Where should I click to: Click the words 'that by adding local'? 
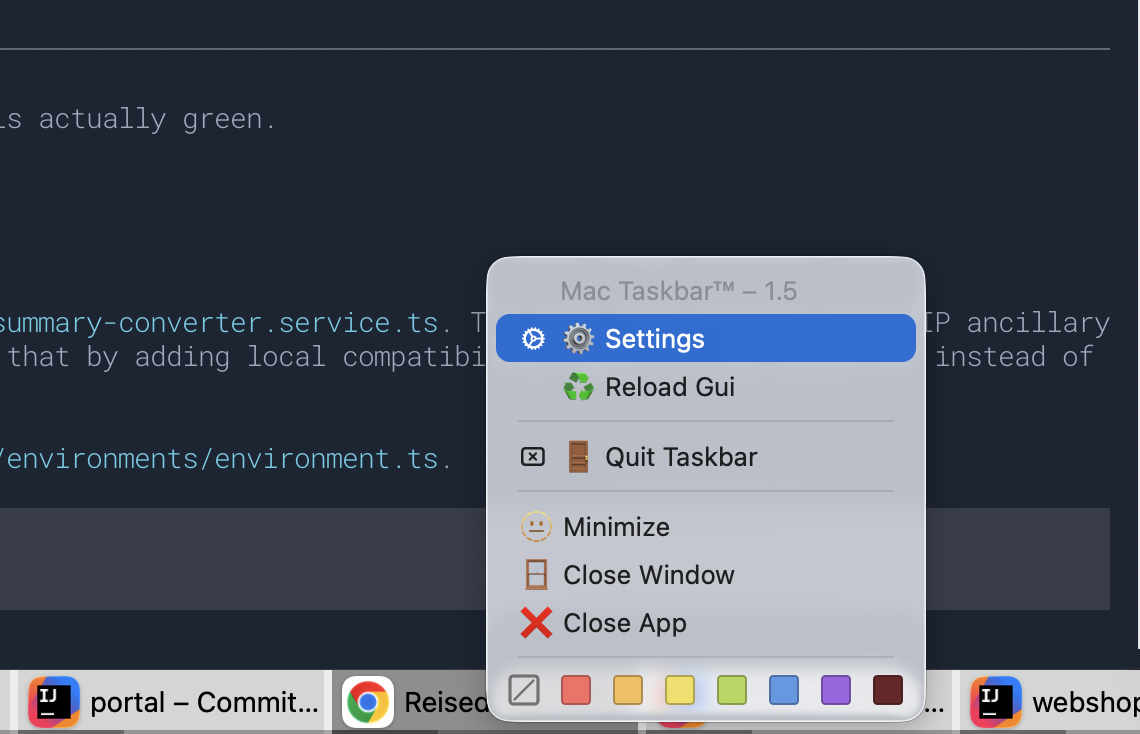[x=167, y=357]
